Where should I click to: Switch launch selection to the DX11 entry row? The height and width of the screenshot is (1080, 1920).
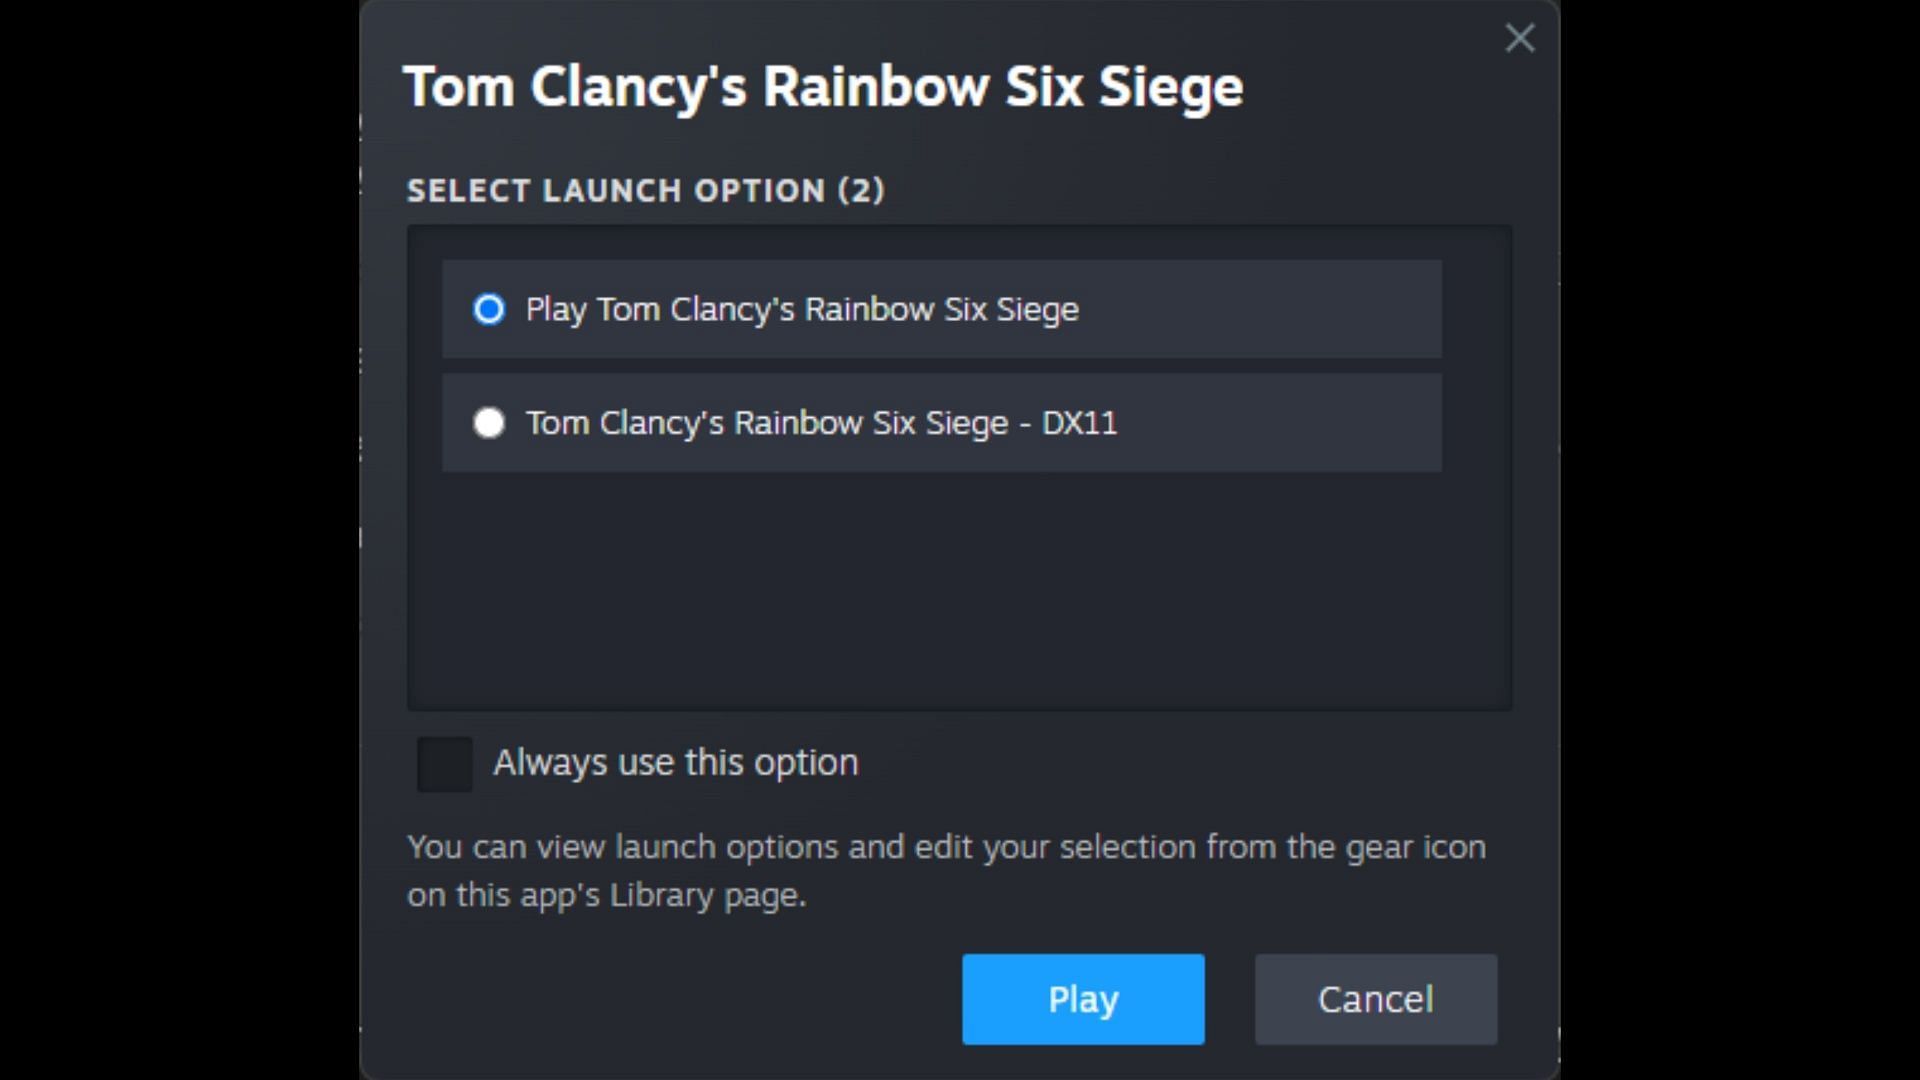[942, 423]
